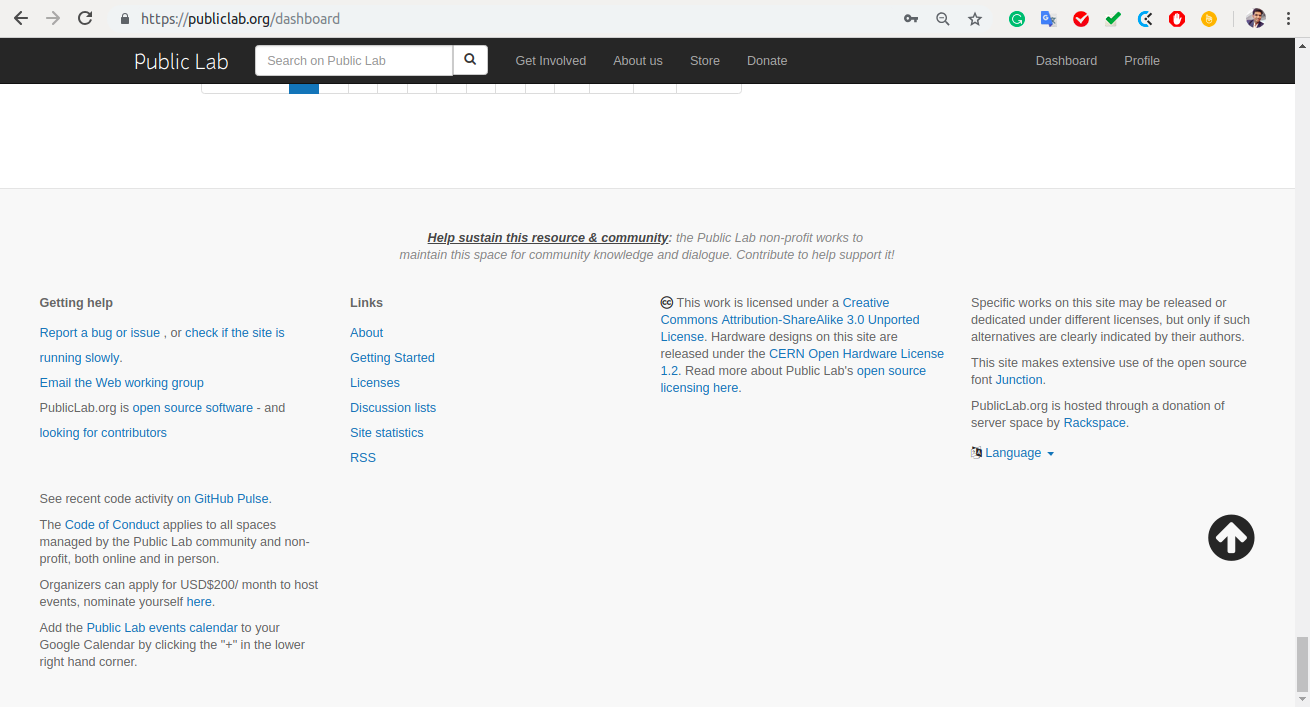
Task: Open the Grammarly extension icon
Action: coord(1017,18)
